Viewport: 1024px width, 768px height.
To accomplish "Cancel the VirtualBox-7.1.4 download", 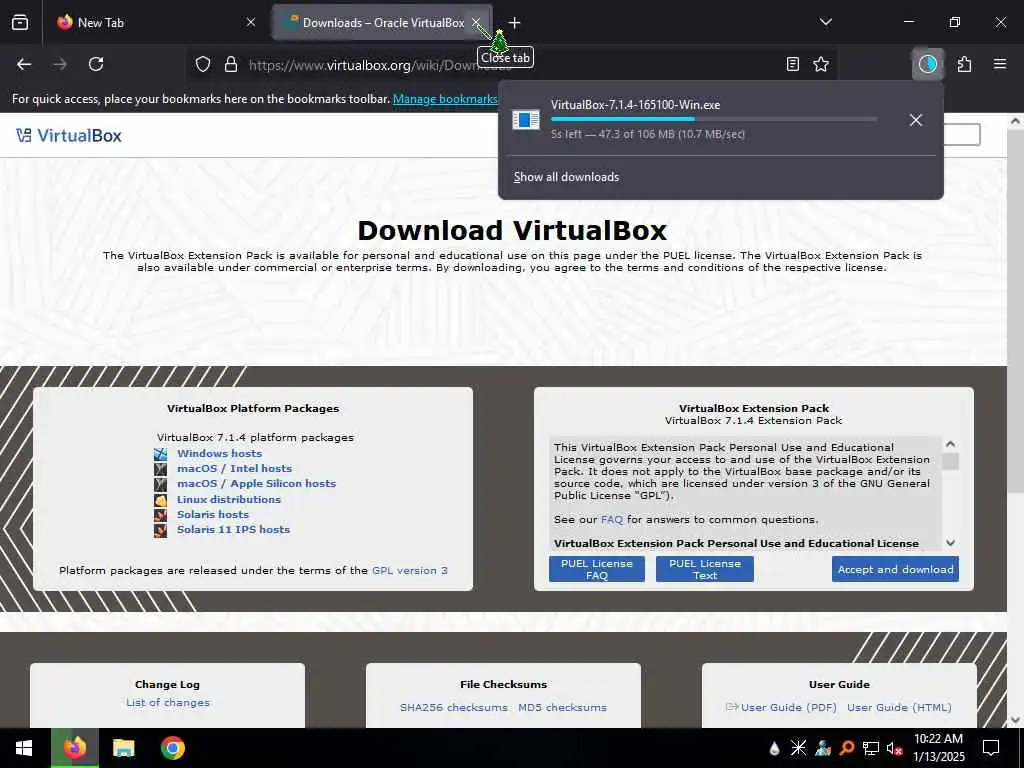I will click(916, 120).
